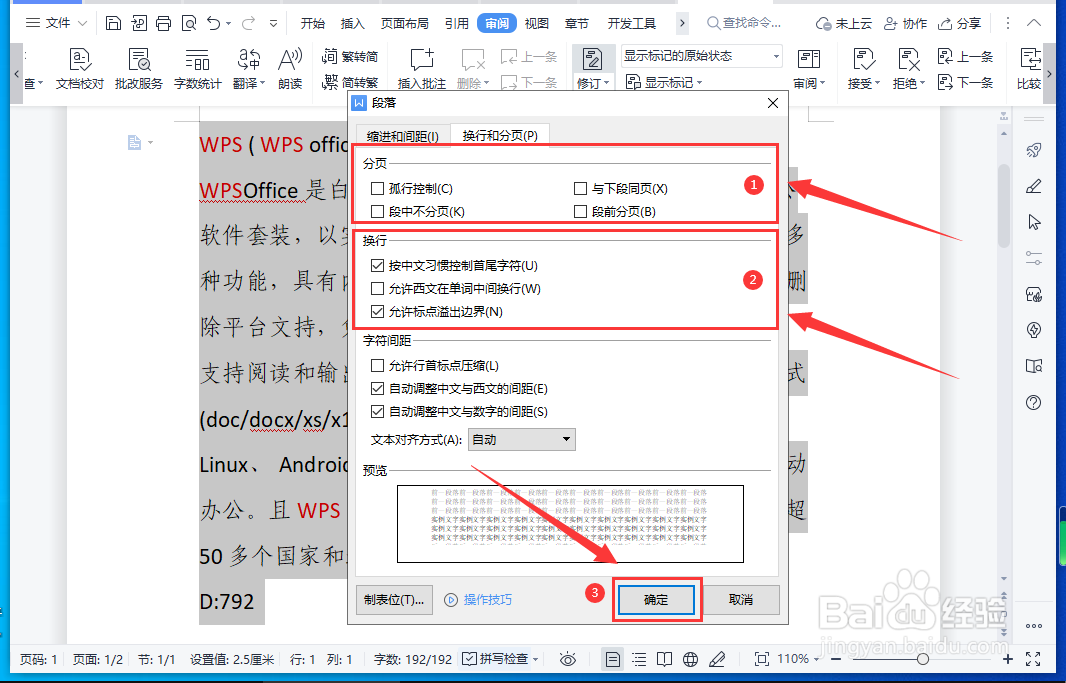
Task: Click fullscreen icon in status bar
Action: point(1033,659)
